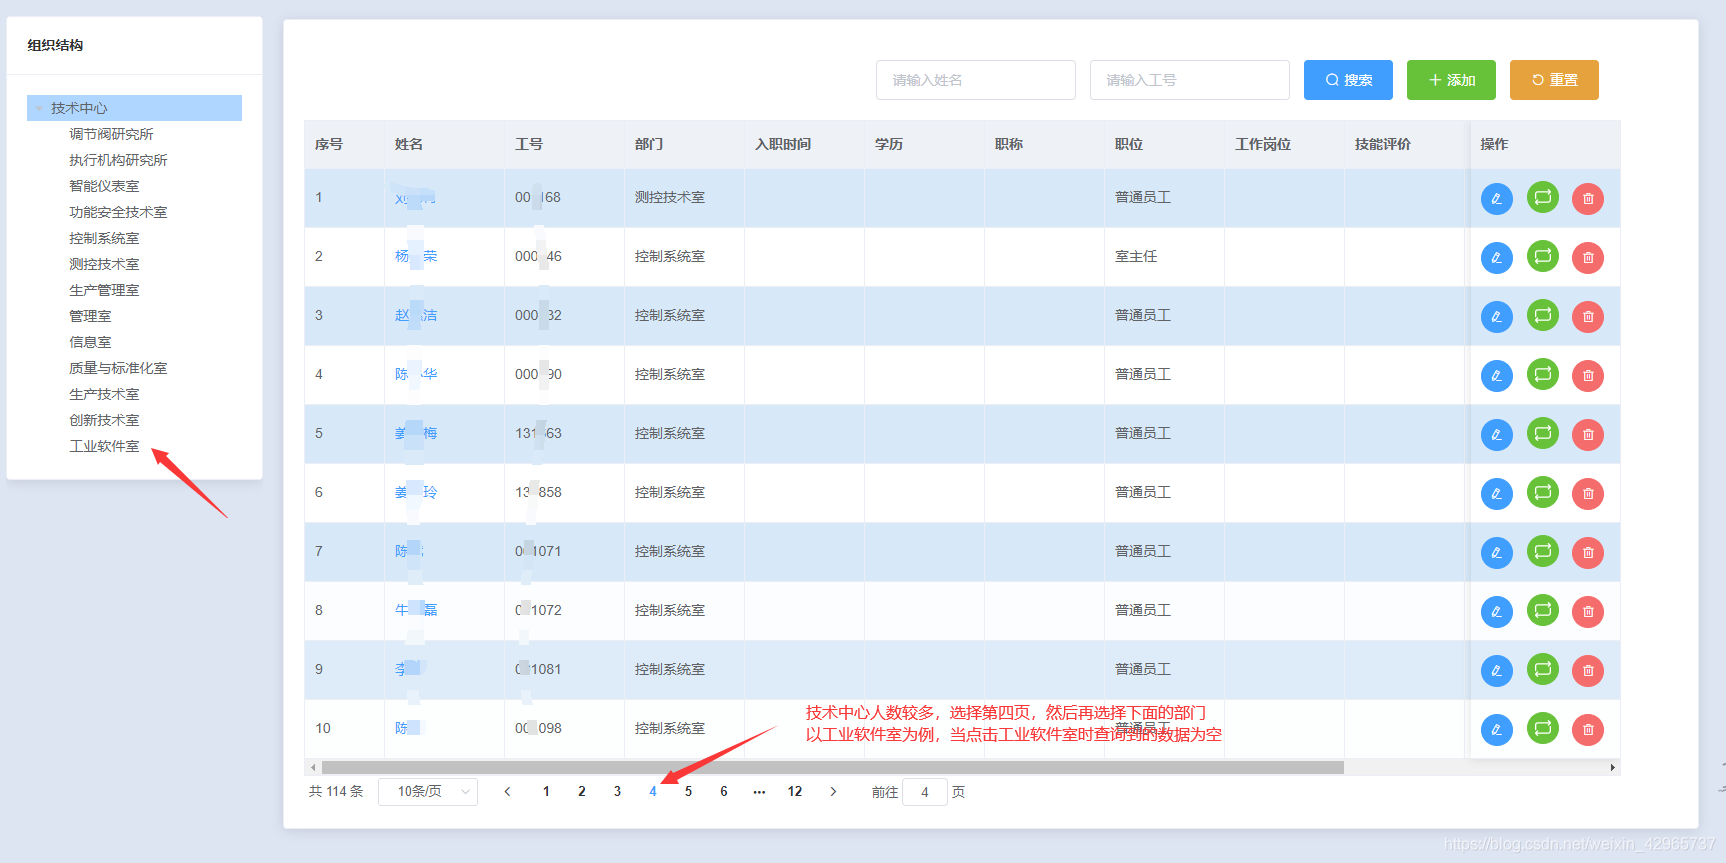Click the transfer icon in row 6
The width and height of the screenshot is (1726, 863).
1543,492
